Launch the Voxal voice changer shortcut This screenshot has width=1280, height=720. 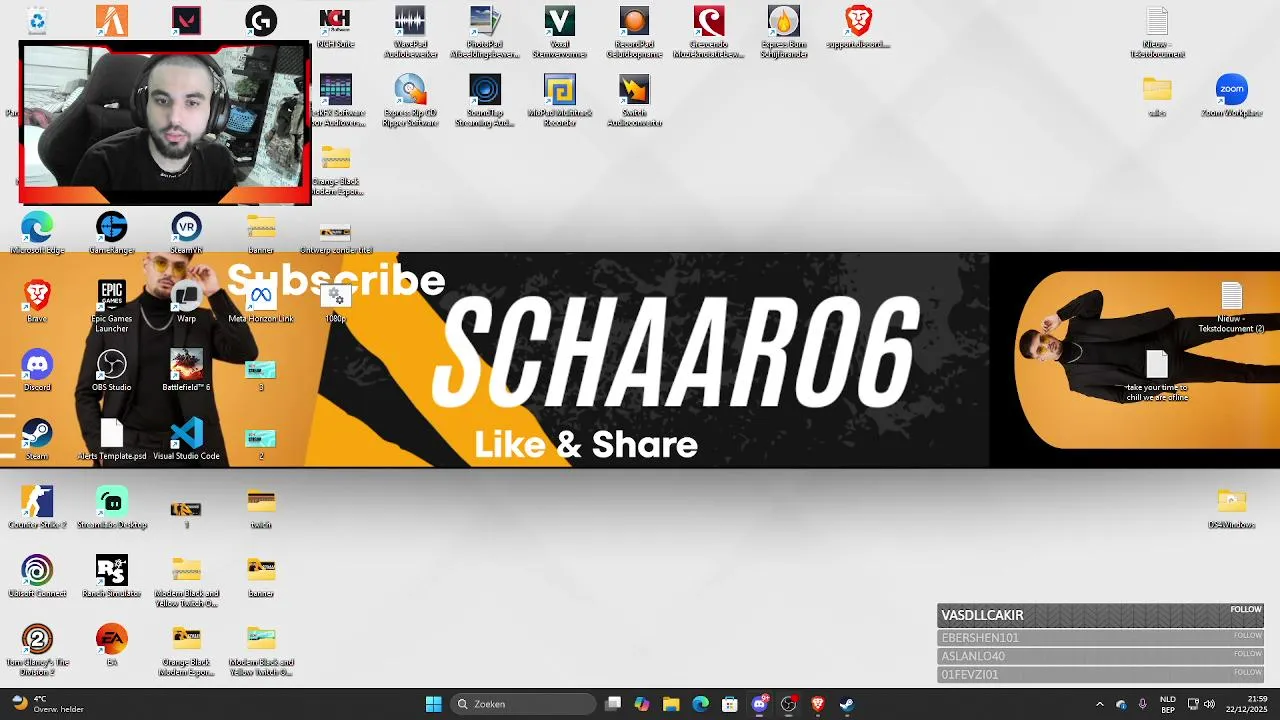tap(560, 32)
